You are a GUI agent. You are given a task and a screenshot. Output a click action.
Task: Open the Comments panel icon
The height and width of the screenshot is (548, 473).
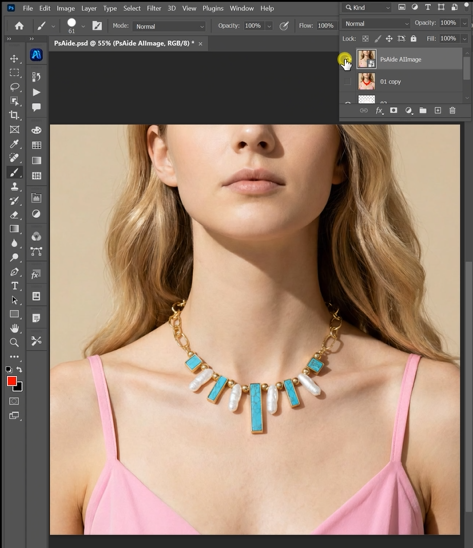36,107
